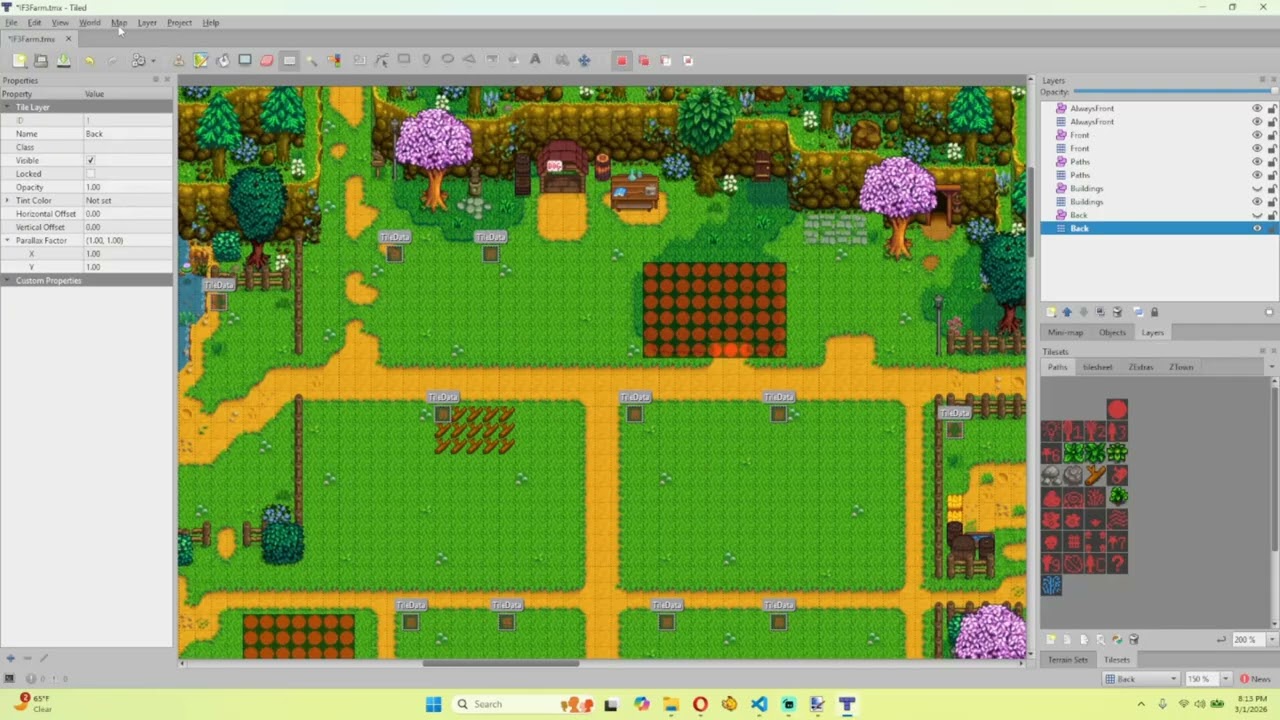Choose the Replace Selection mode icon
1280x720 pixels.
click(x=621, y=60)
